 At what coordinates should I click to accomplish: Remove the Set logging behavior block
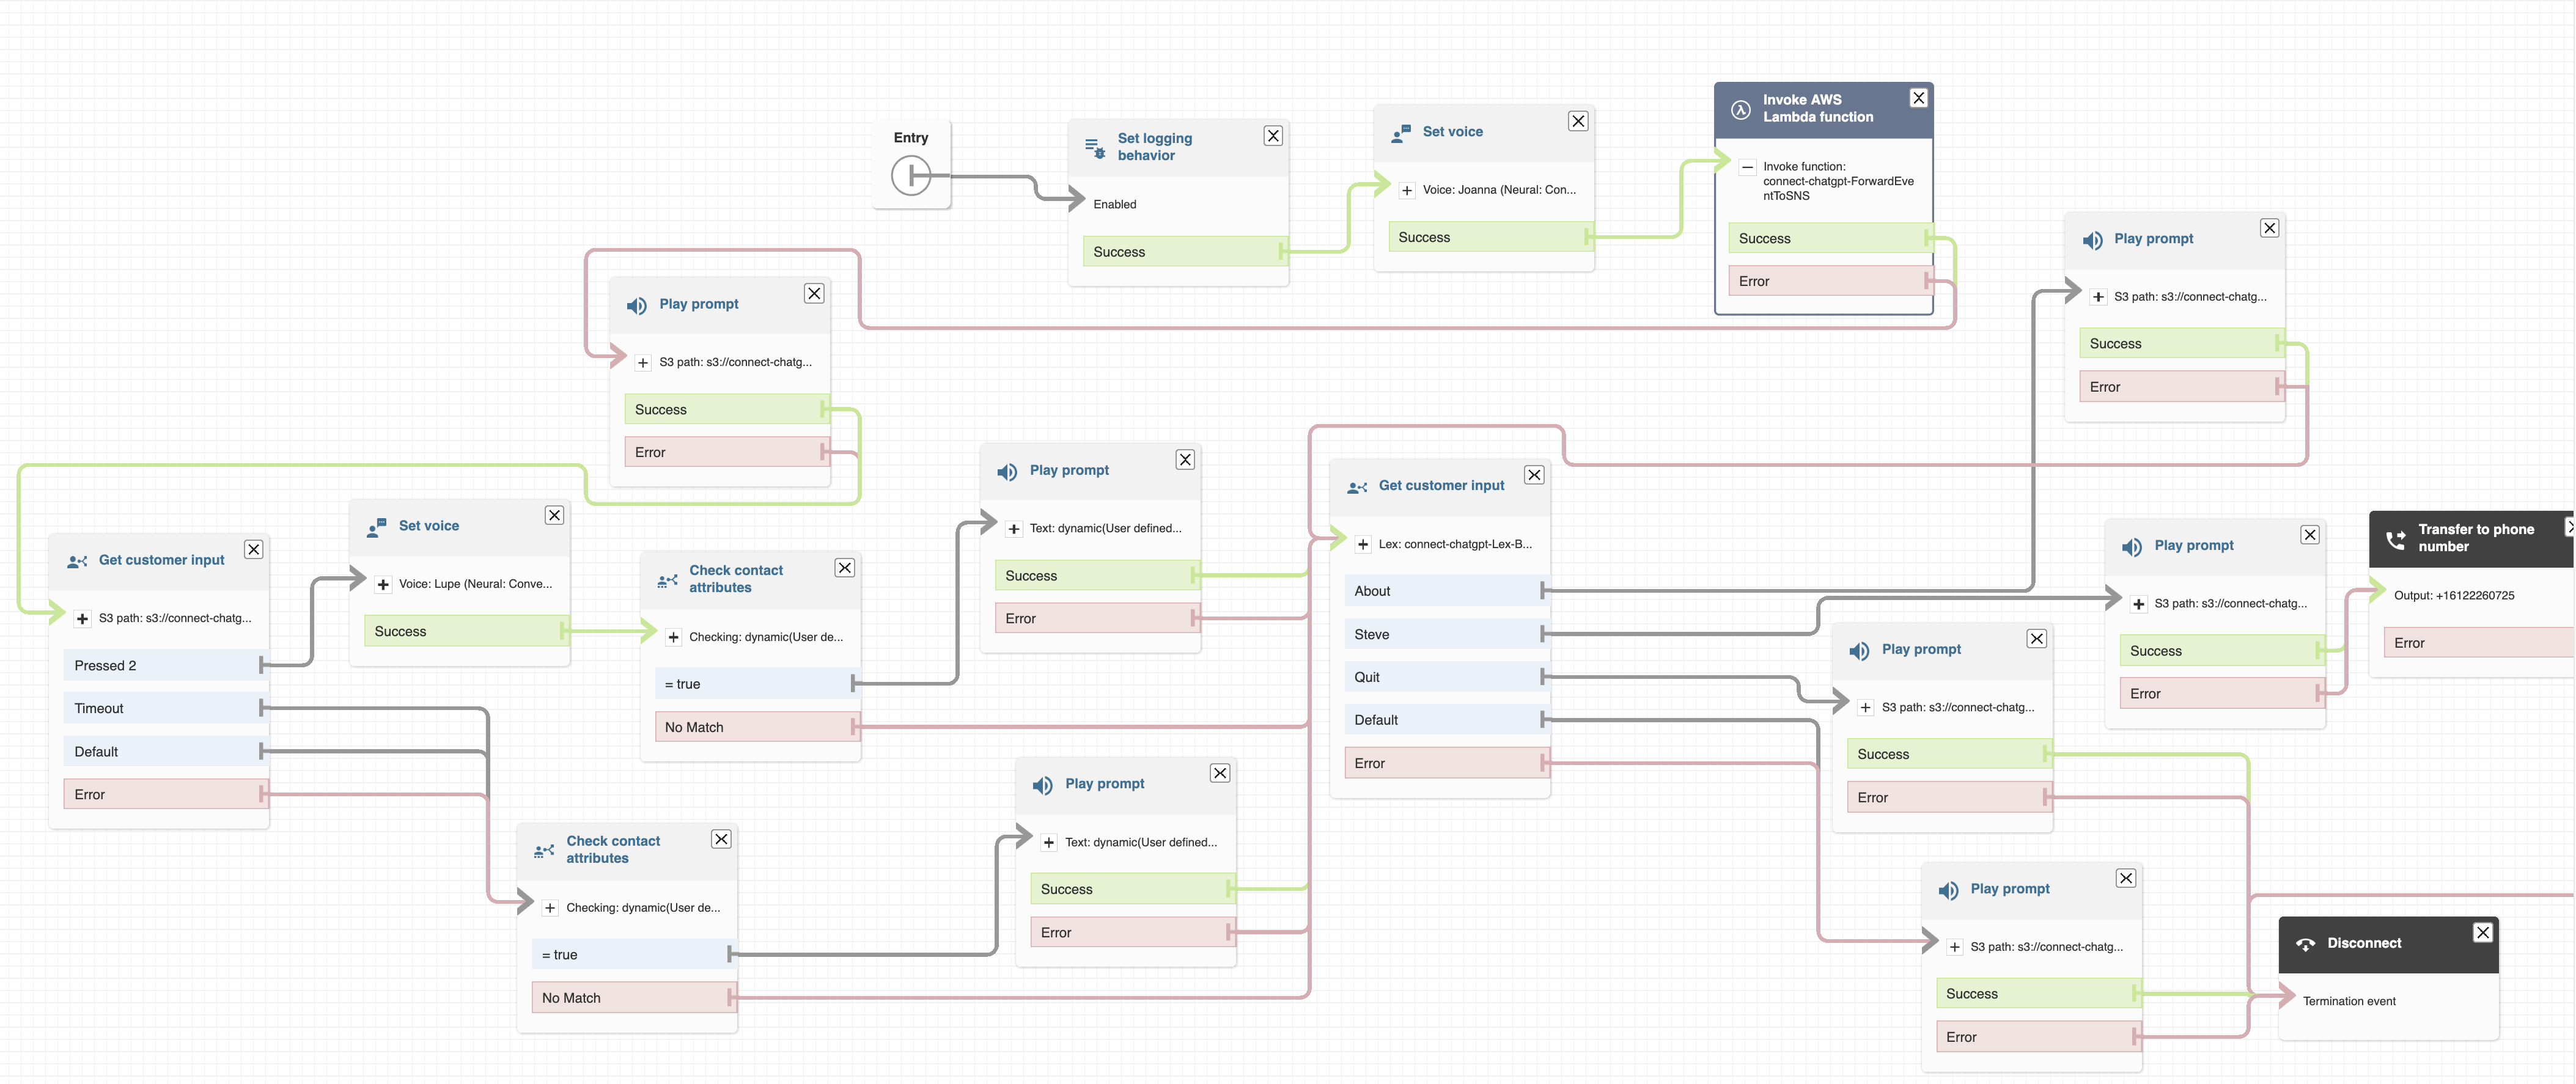(1272, 136)
